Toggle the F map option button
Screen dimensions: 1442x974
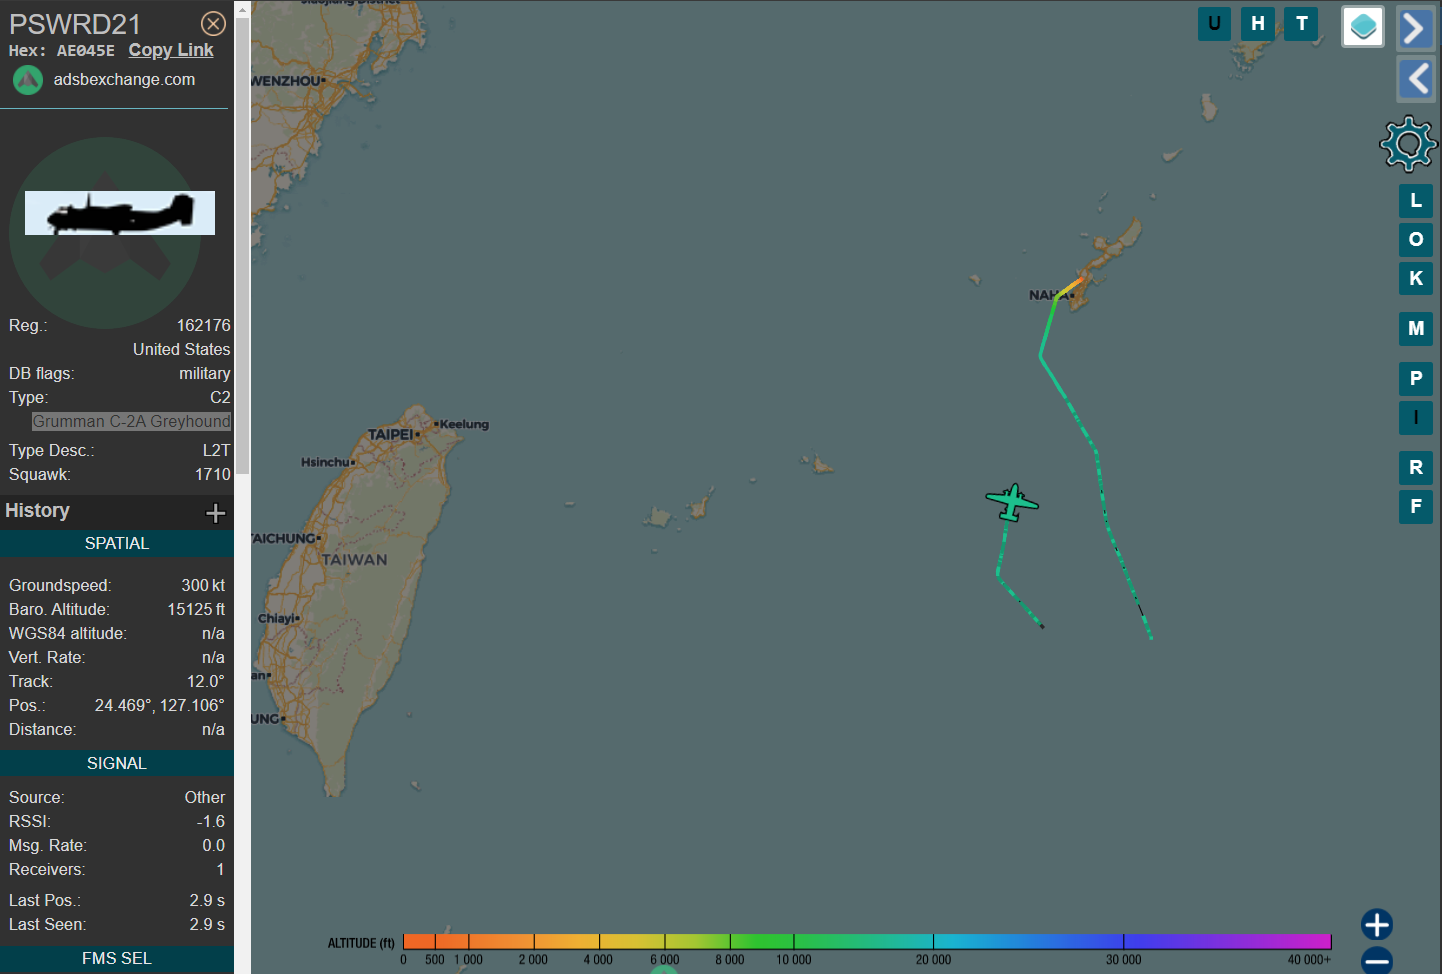click(x=1416, y=506)
